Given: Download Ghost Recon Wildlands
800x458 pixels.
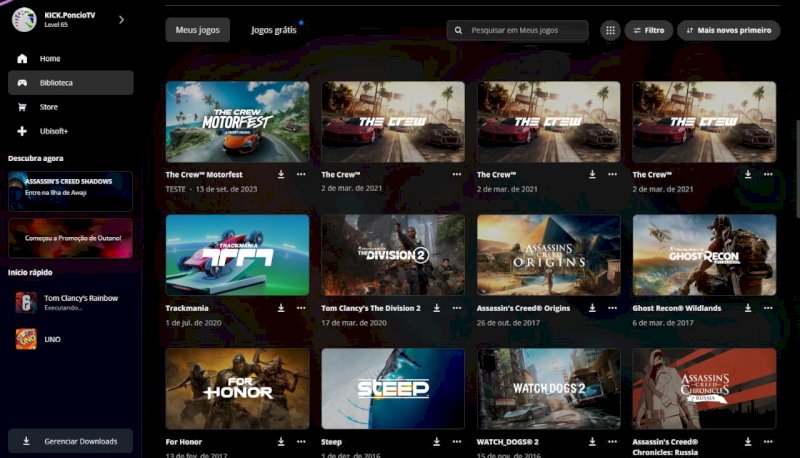Looking at the screenshot, I should click(x=748, y=308).
